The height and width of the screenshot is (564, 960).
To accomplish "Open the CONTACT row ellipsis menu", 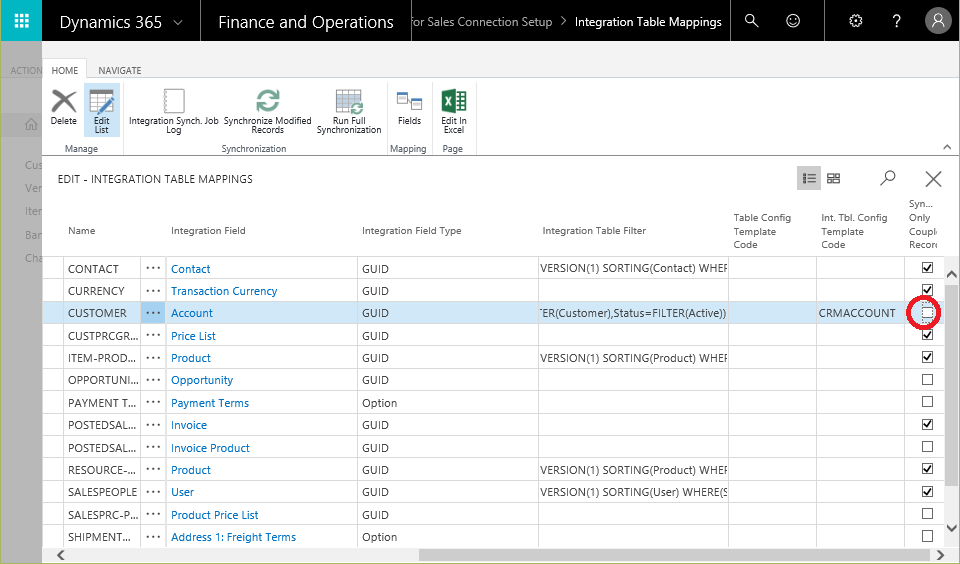I will [153, 268].
